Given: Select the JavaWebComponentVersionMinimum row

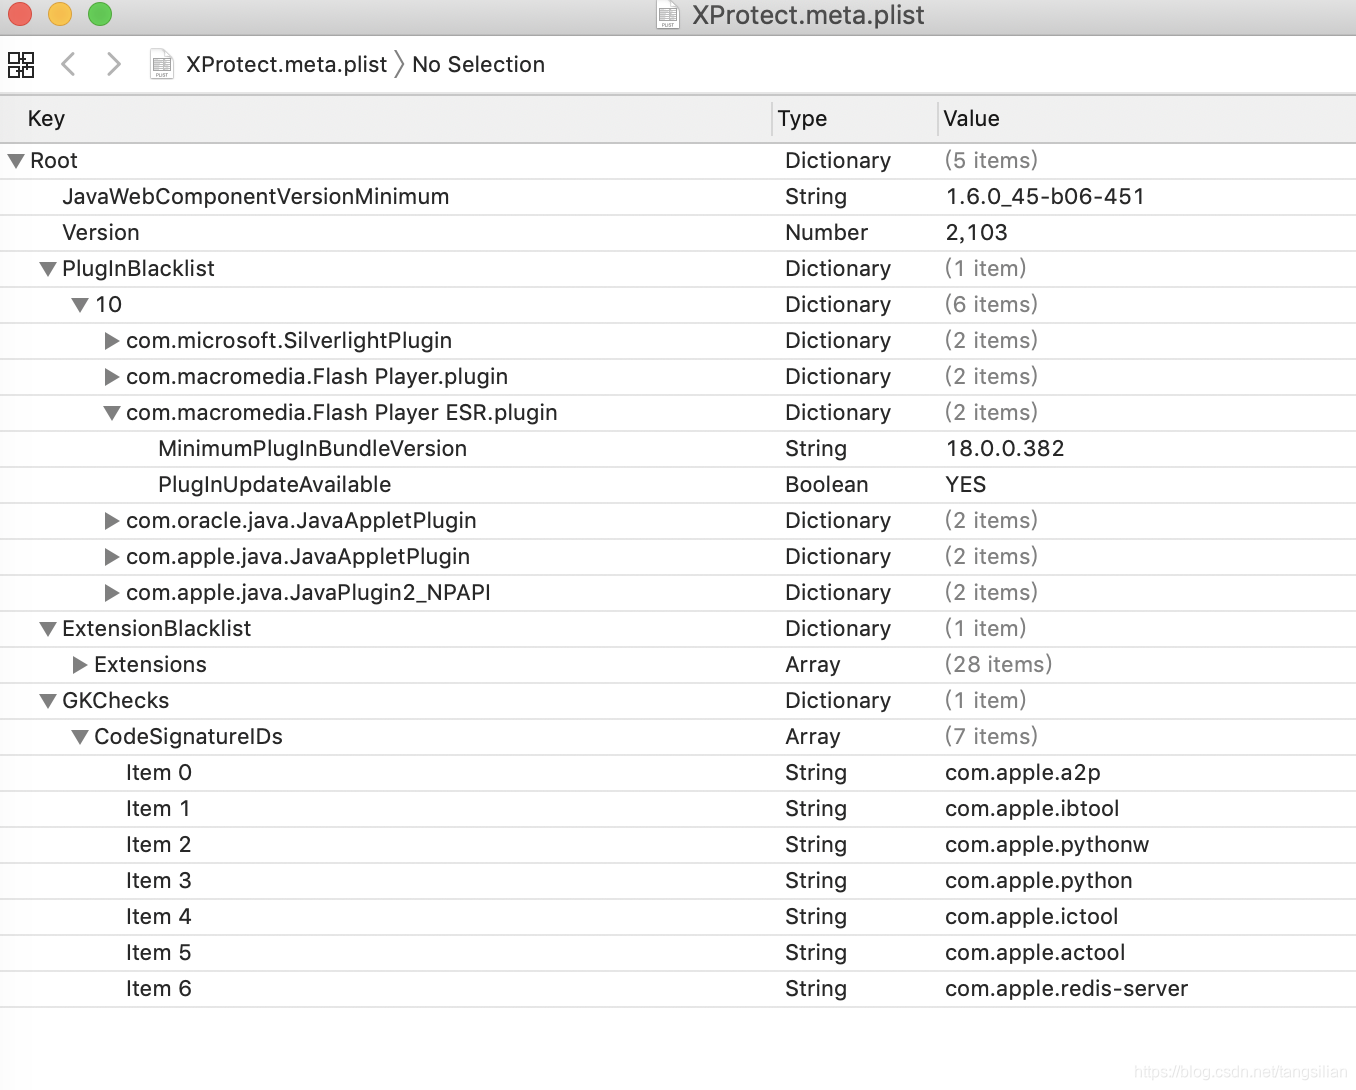Looking at the screenshot, I should (678, 197).
